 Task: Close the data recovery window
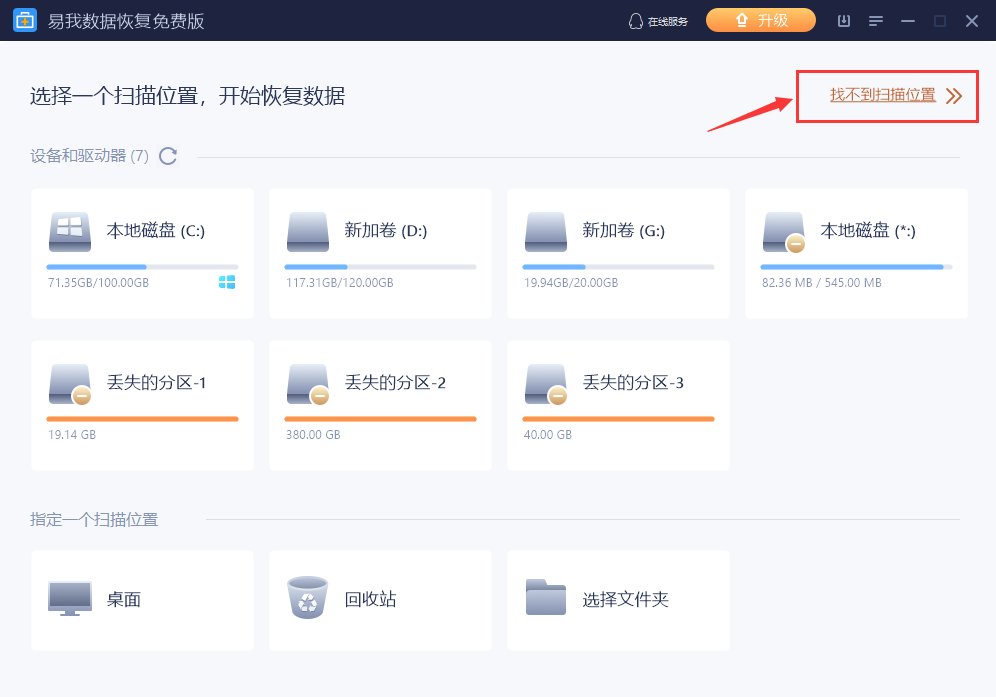coord(971,21)
